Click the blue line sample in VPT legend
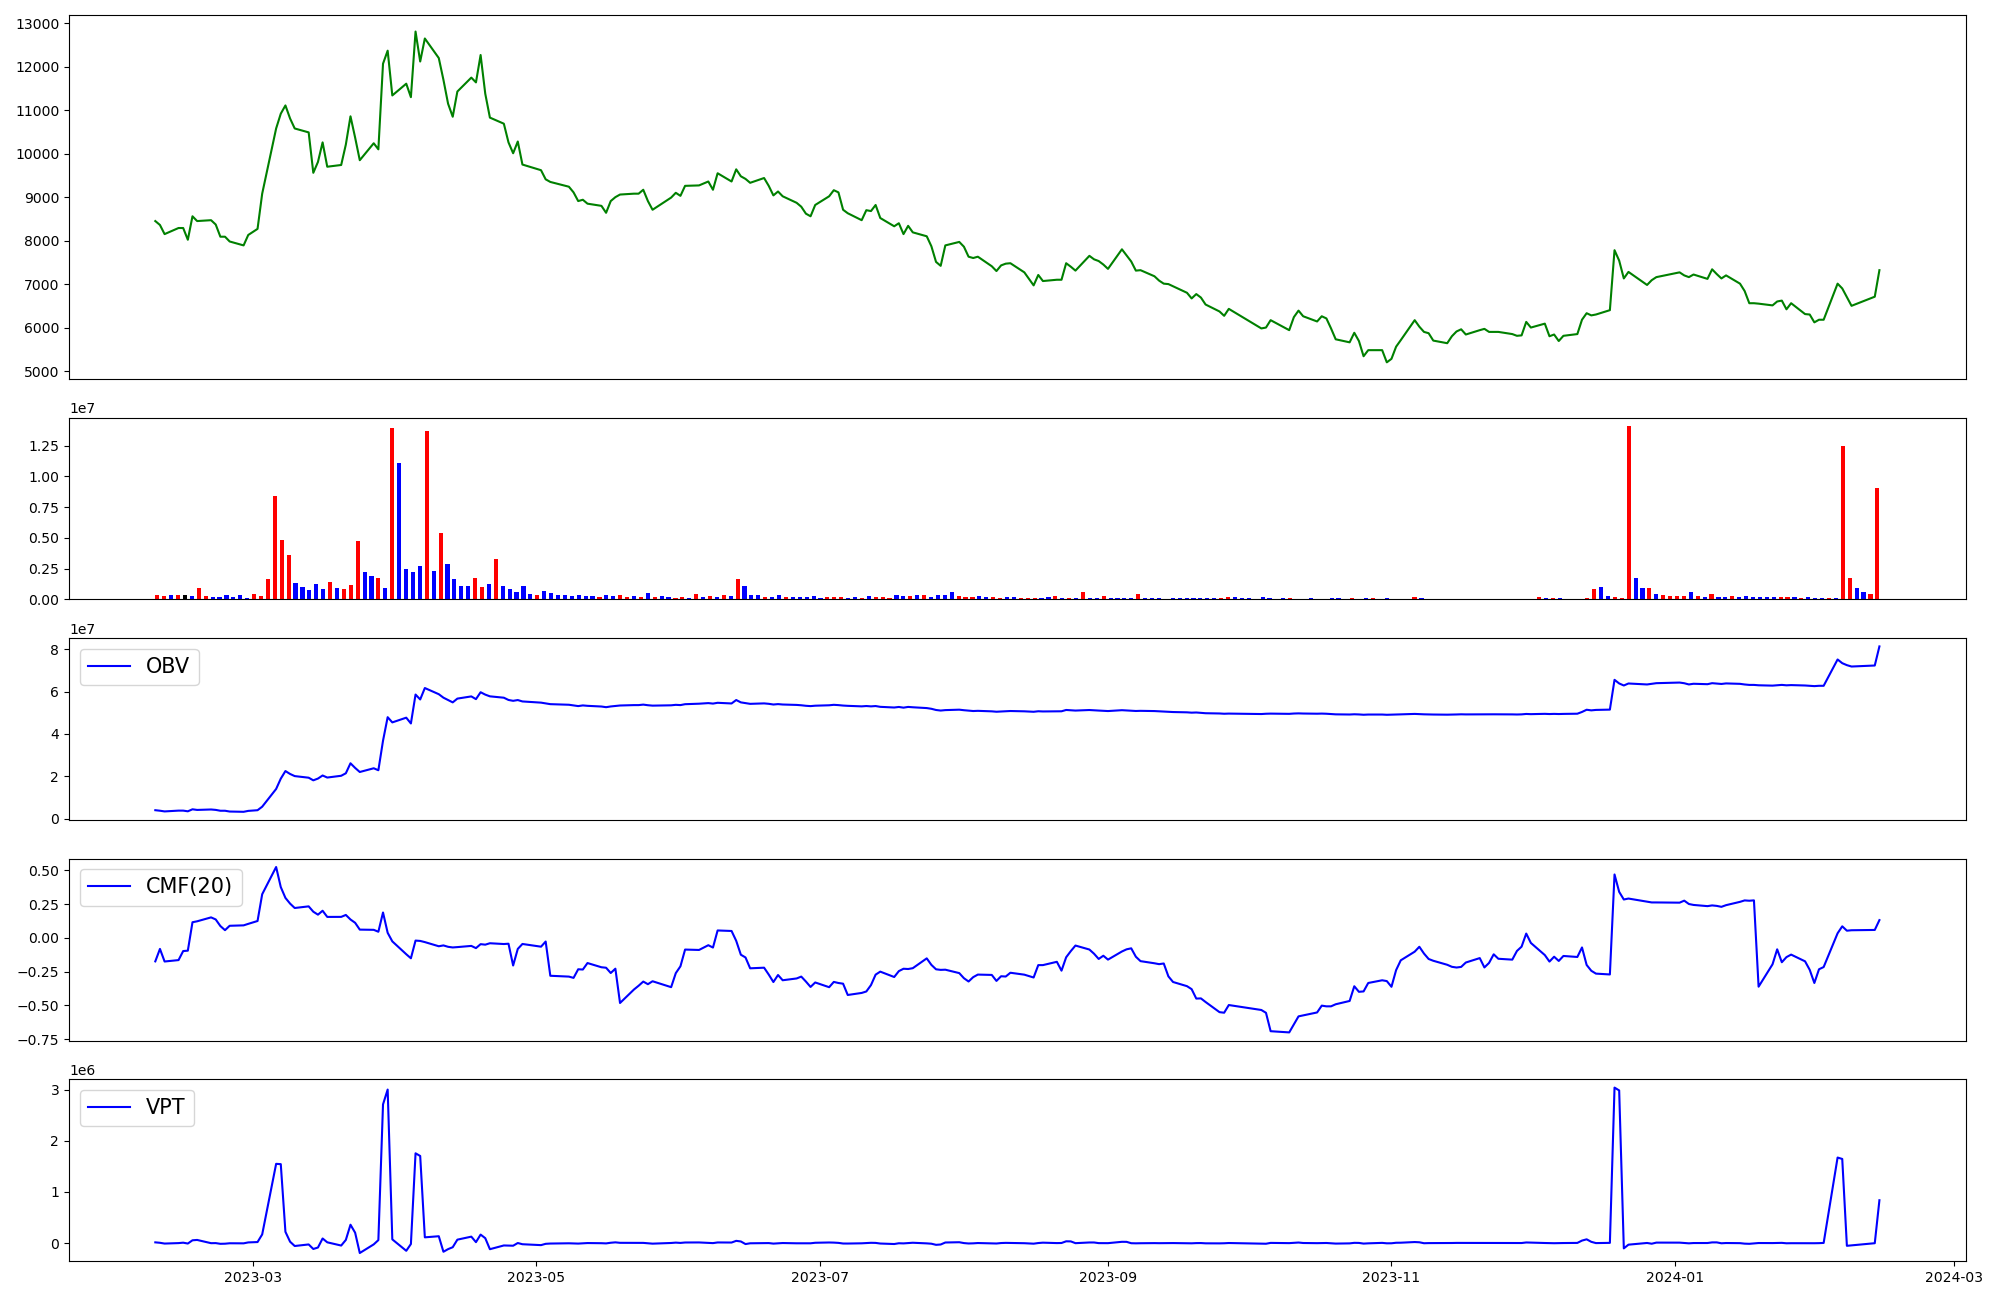Image resolution: width=2000 pixels, height=1300 pixels. (110, 1108)
